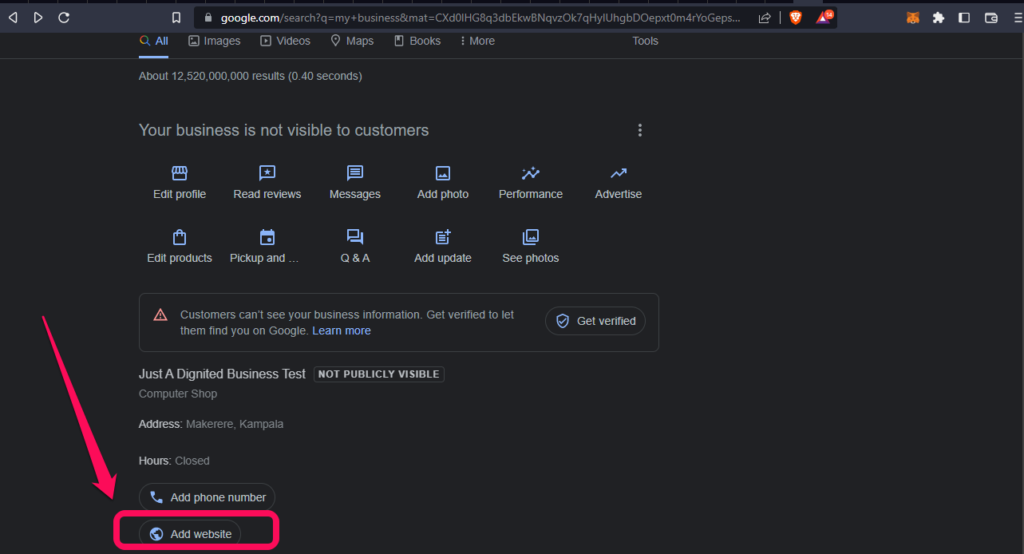This screenshot has width=1024, height=554.
Task: Bookmark this page with the bookmark icon
Action: coord(176,18)
